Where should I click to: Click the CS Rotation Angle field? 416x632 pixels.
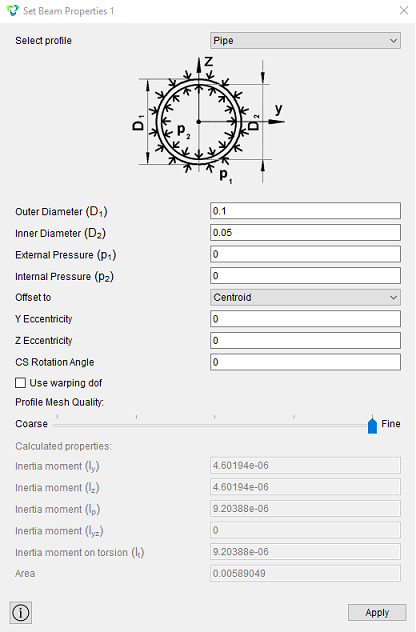[x=305, y=362]
